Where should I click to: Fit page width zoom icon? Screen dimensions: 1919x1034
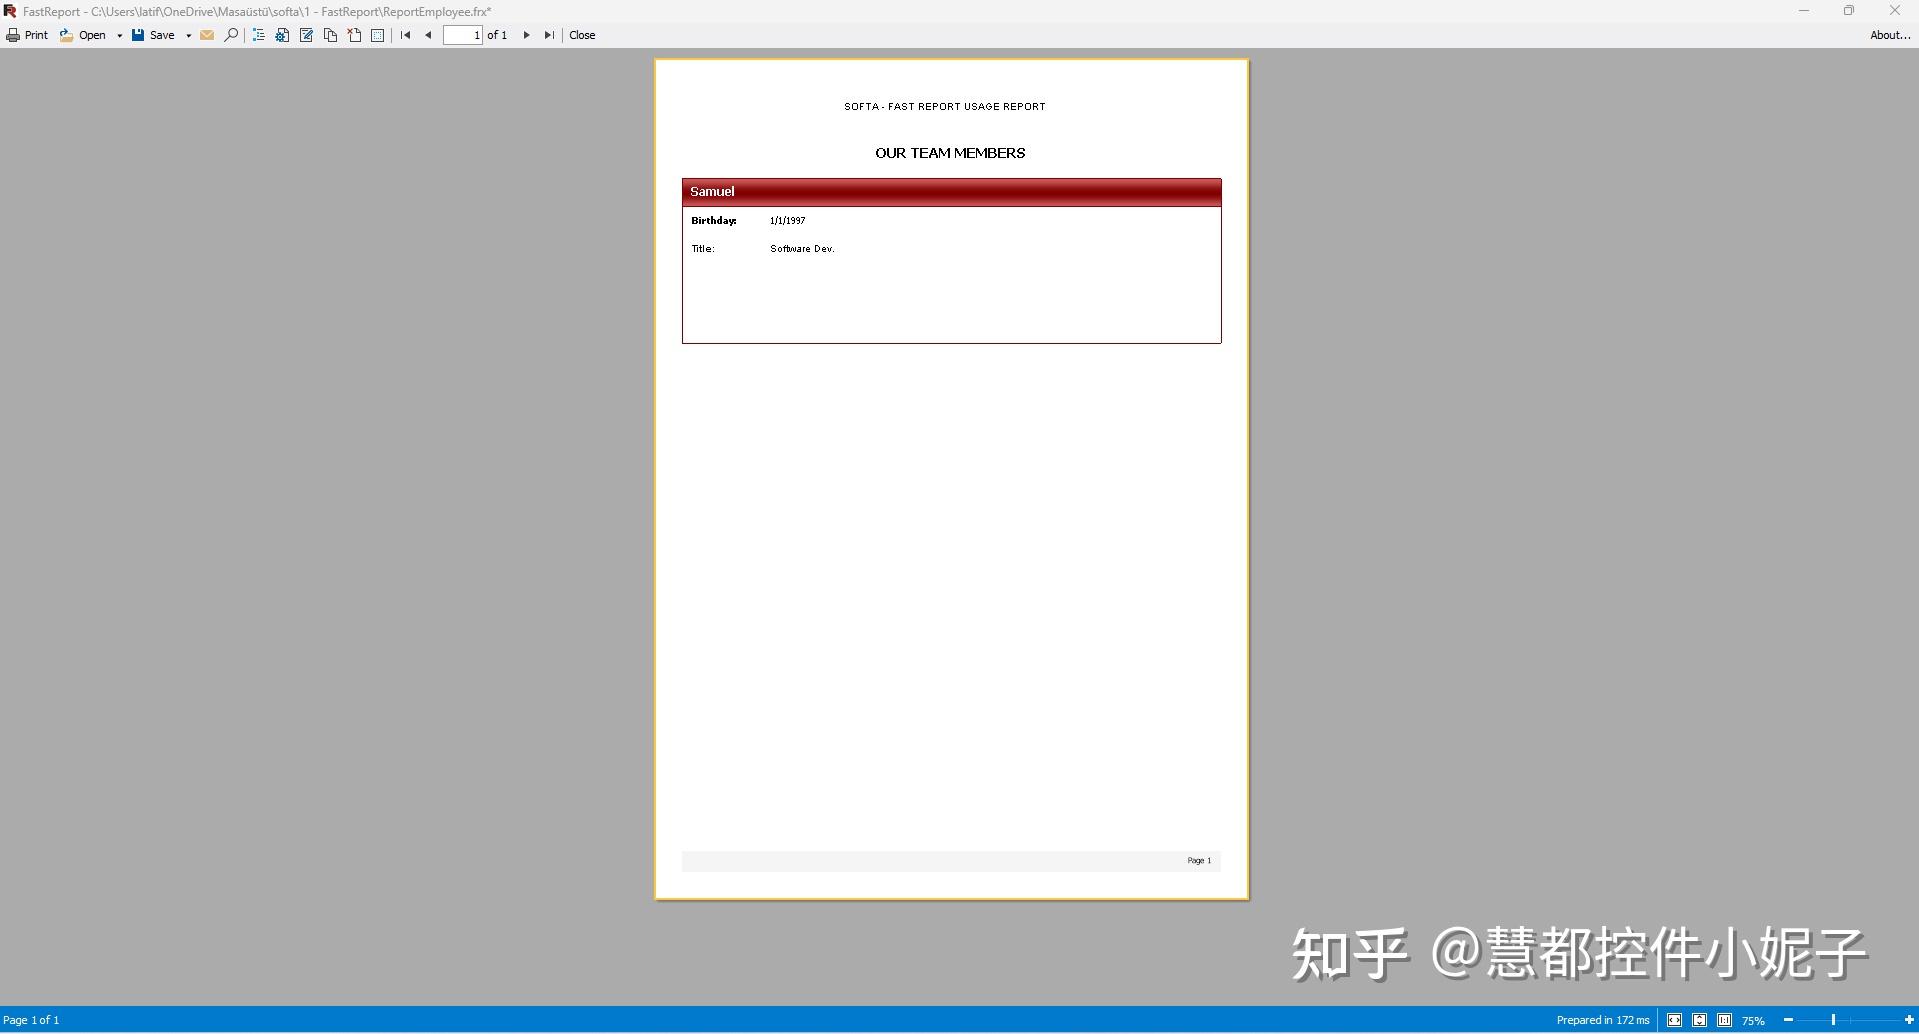(1674, 1020)
